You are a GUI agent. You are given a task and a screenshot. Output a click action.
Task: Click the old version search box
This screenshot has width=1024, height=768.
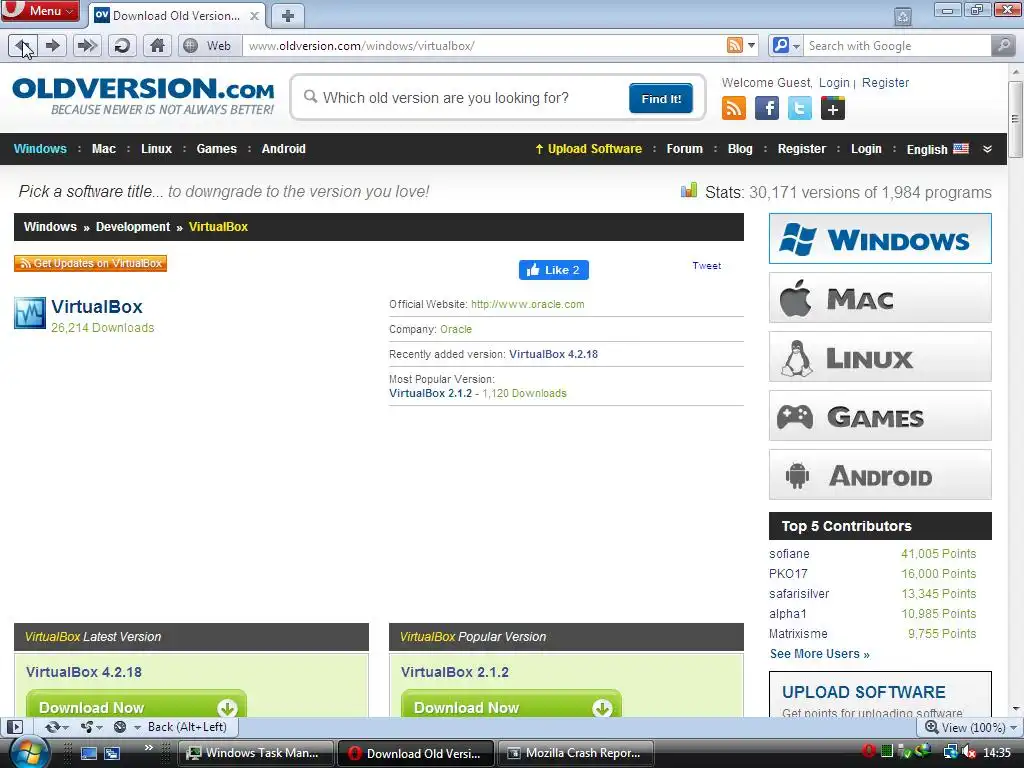460,98
